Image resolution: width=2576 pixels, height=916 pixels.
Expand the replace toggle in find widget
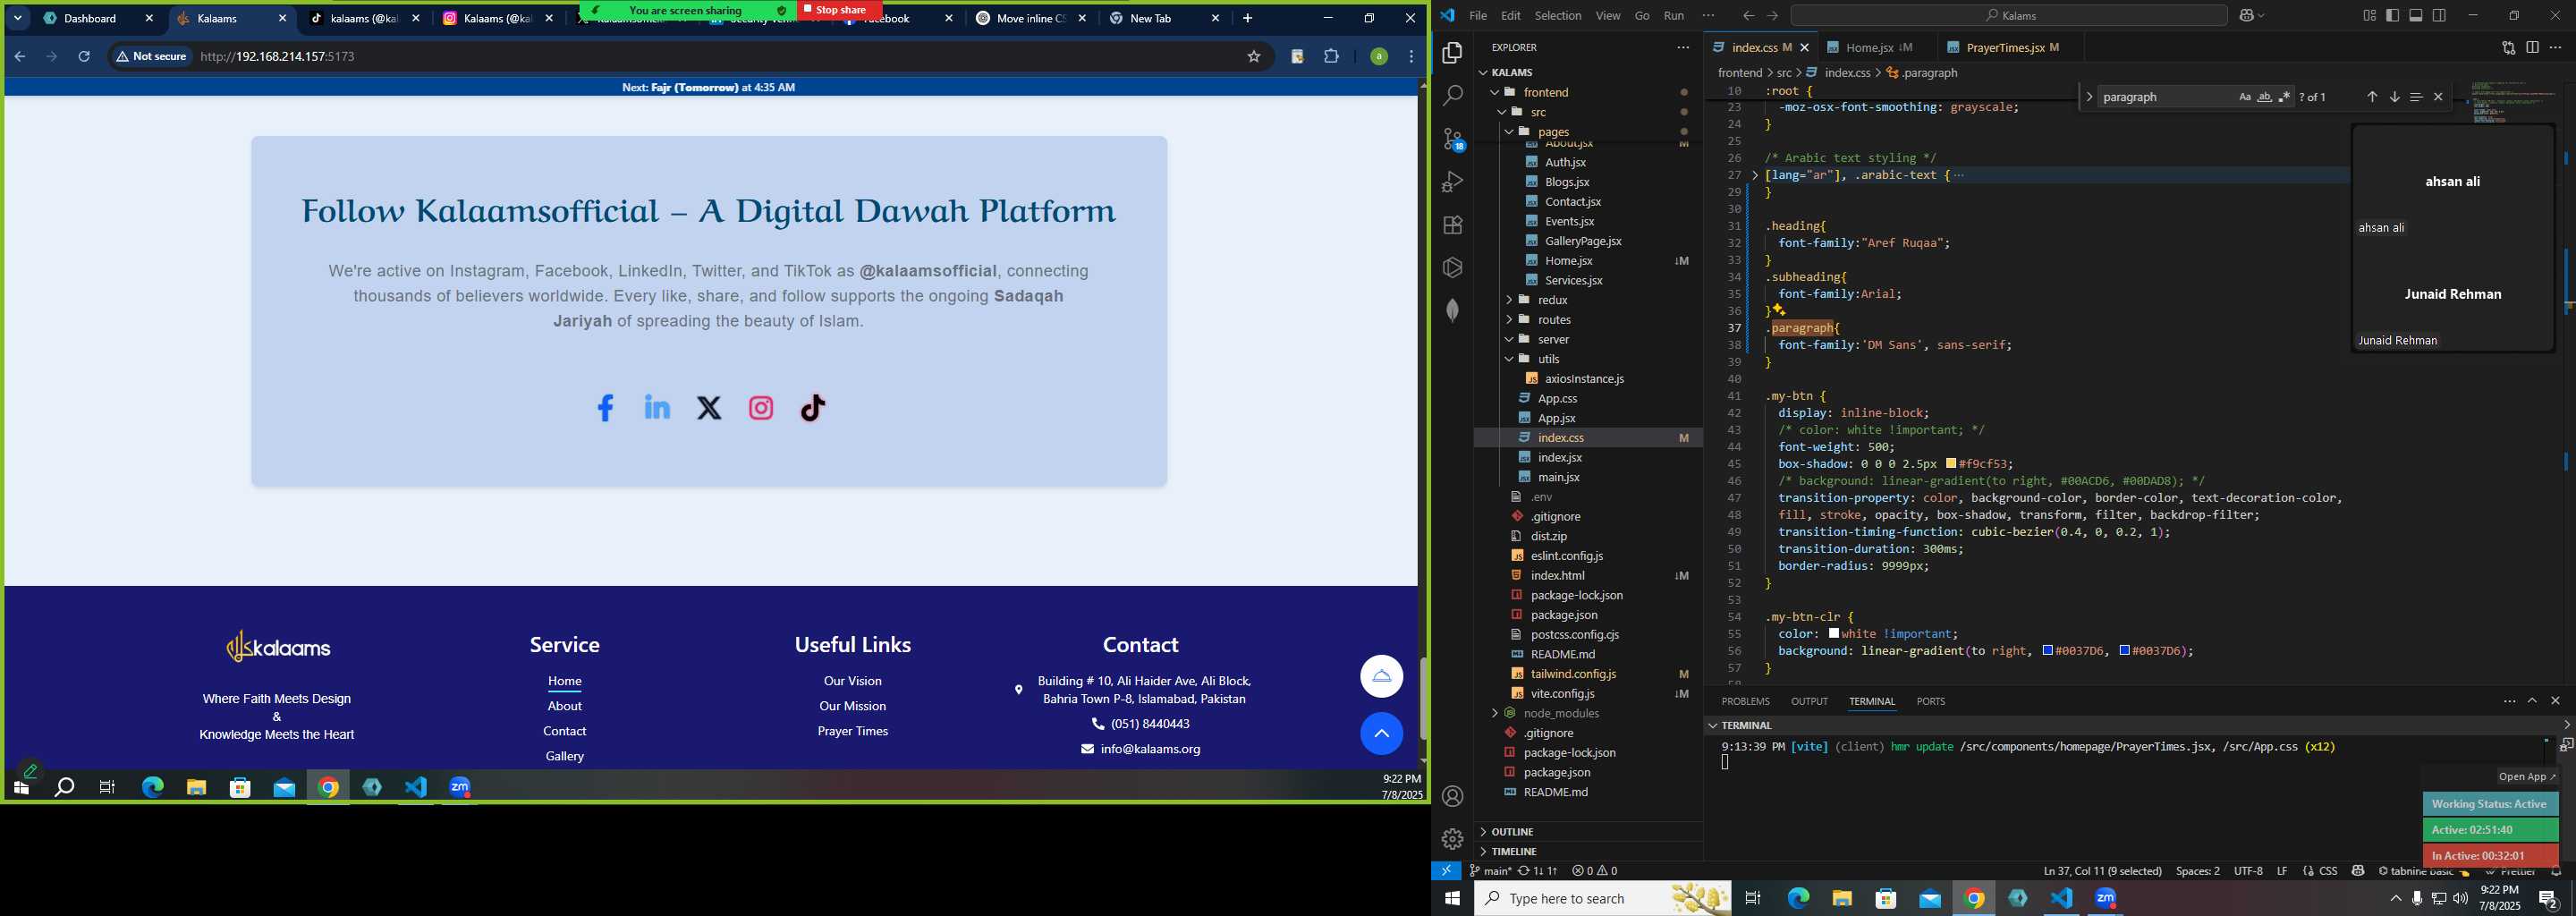pos(2089,97)
